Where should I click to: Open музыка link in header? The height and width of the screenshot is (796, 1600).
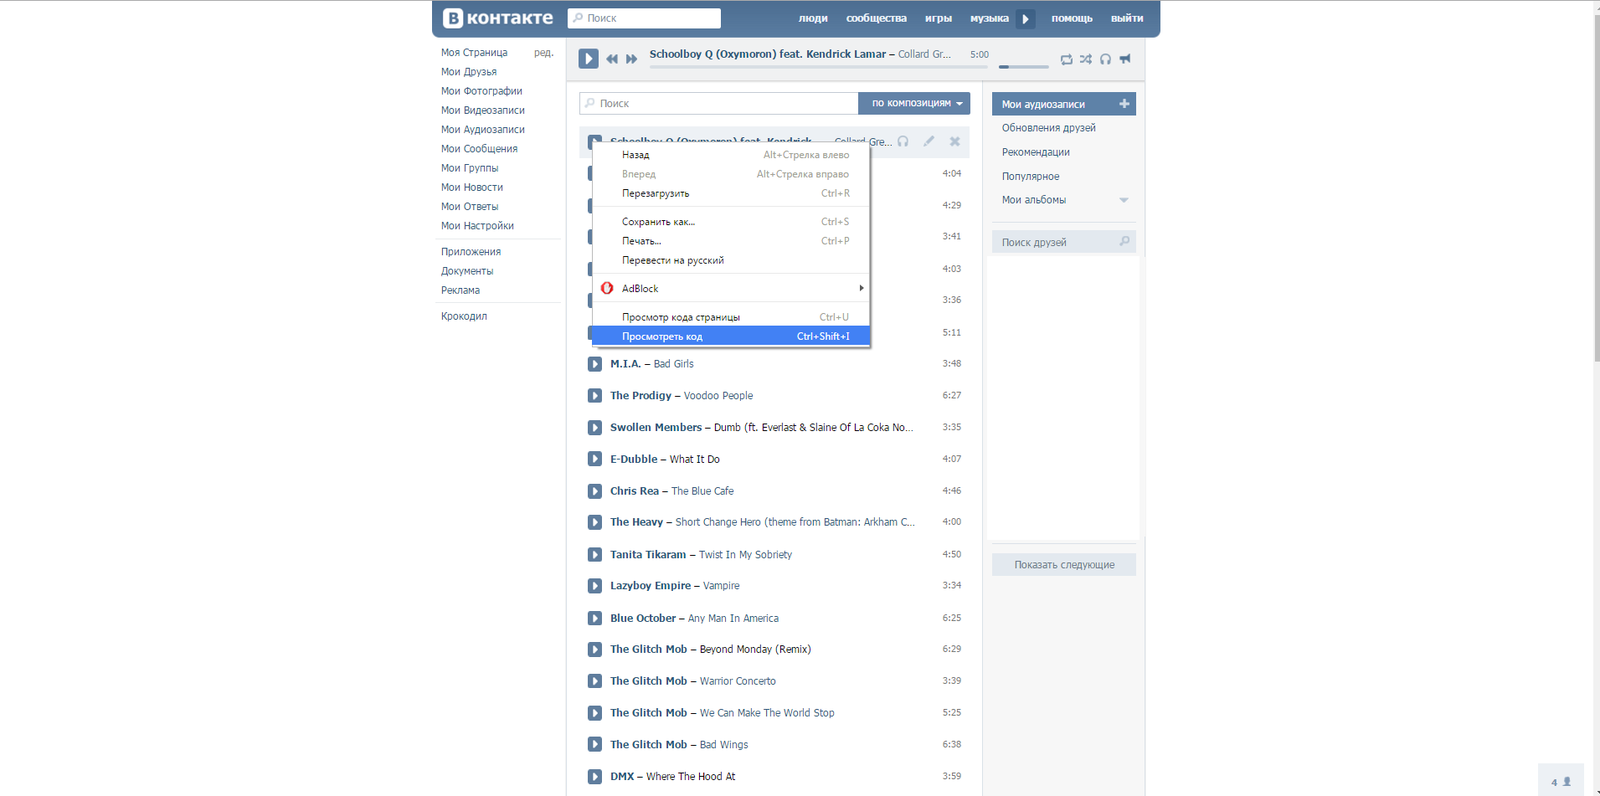[989, 18]
